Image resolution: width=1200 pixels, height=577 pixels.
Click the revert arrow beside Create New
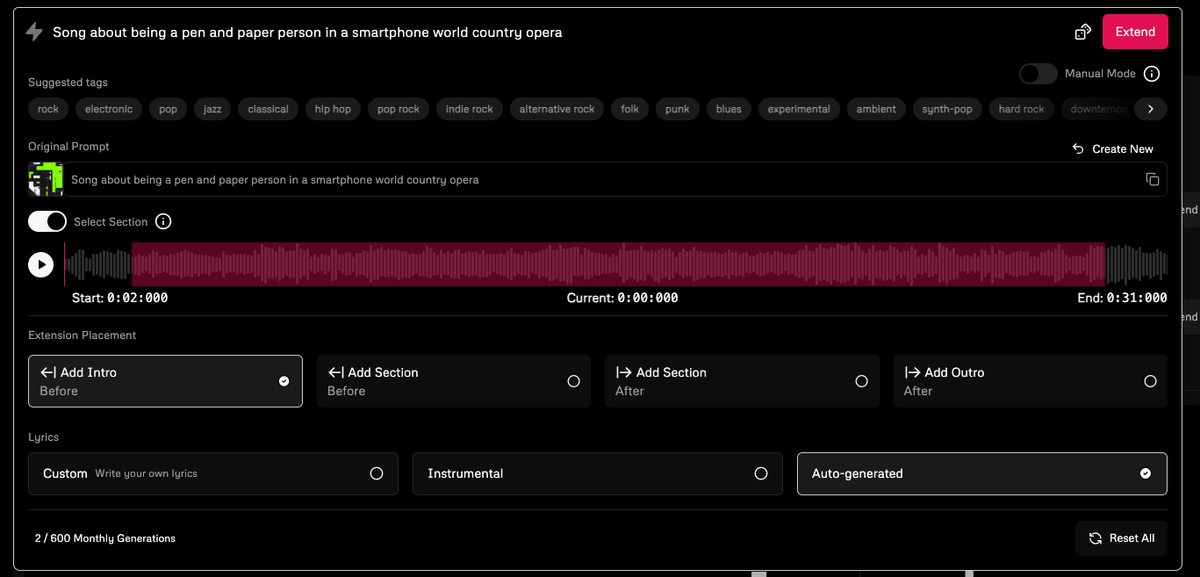(1077, 148)
